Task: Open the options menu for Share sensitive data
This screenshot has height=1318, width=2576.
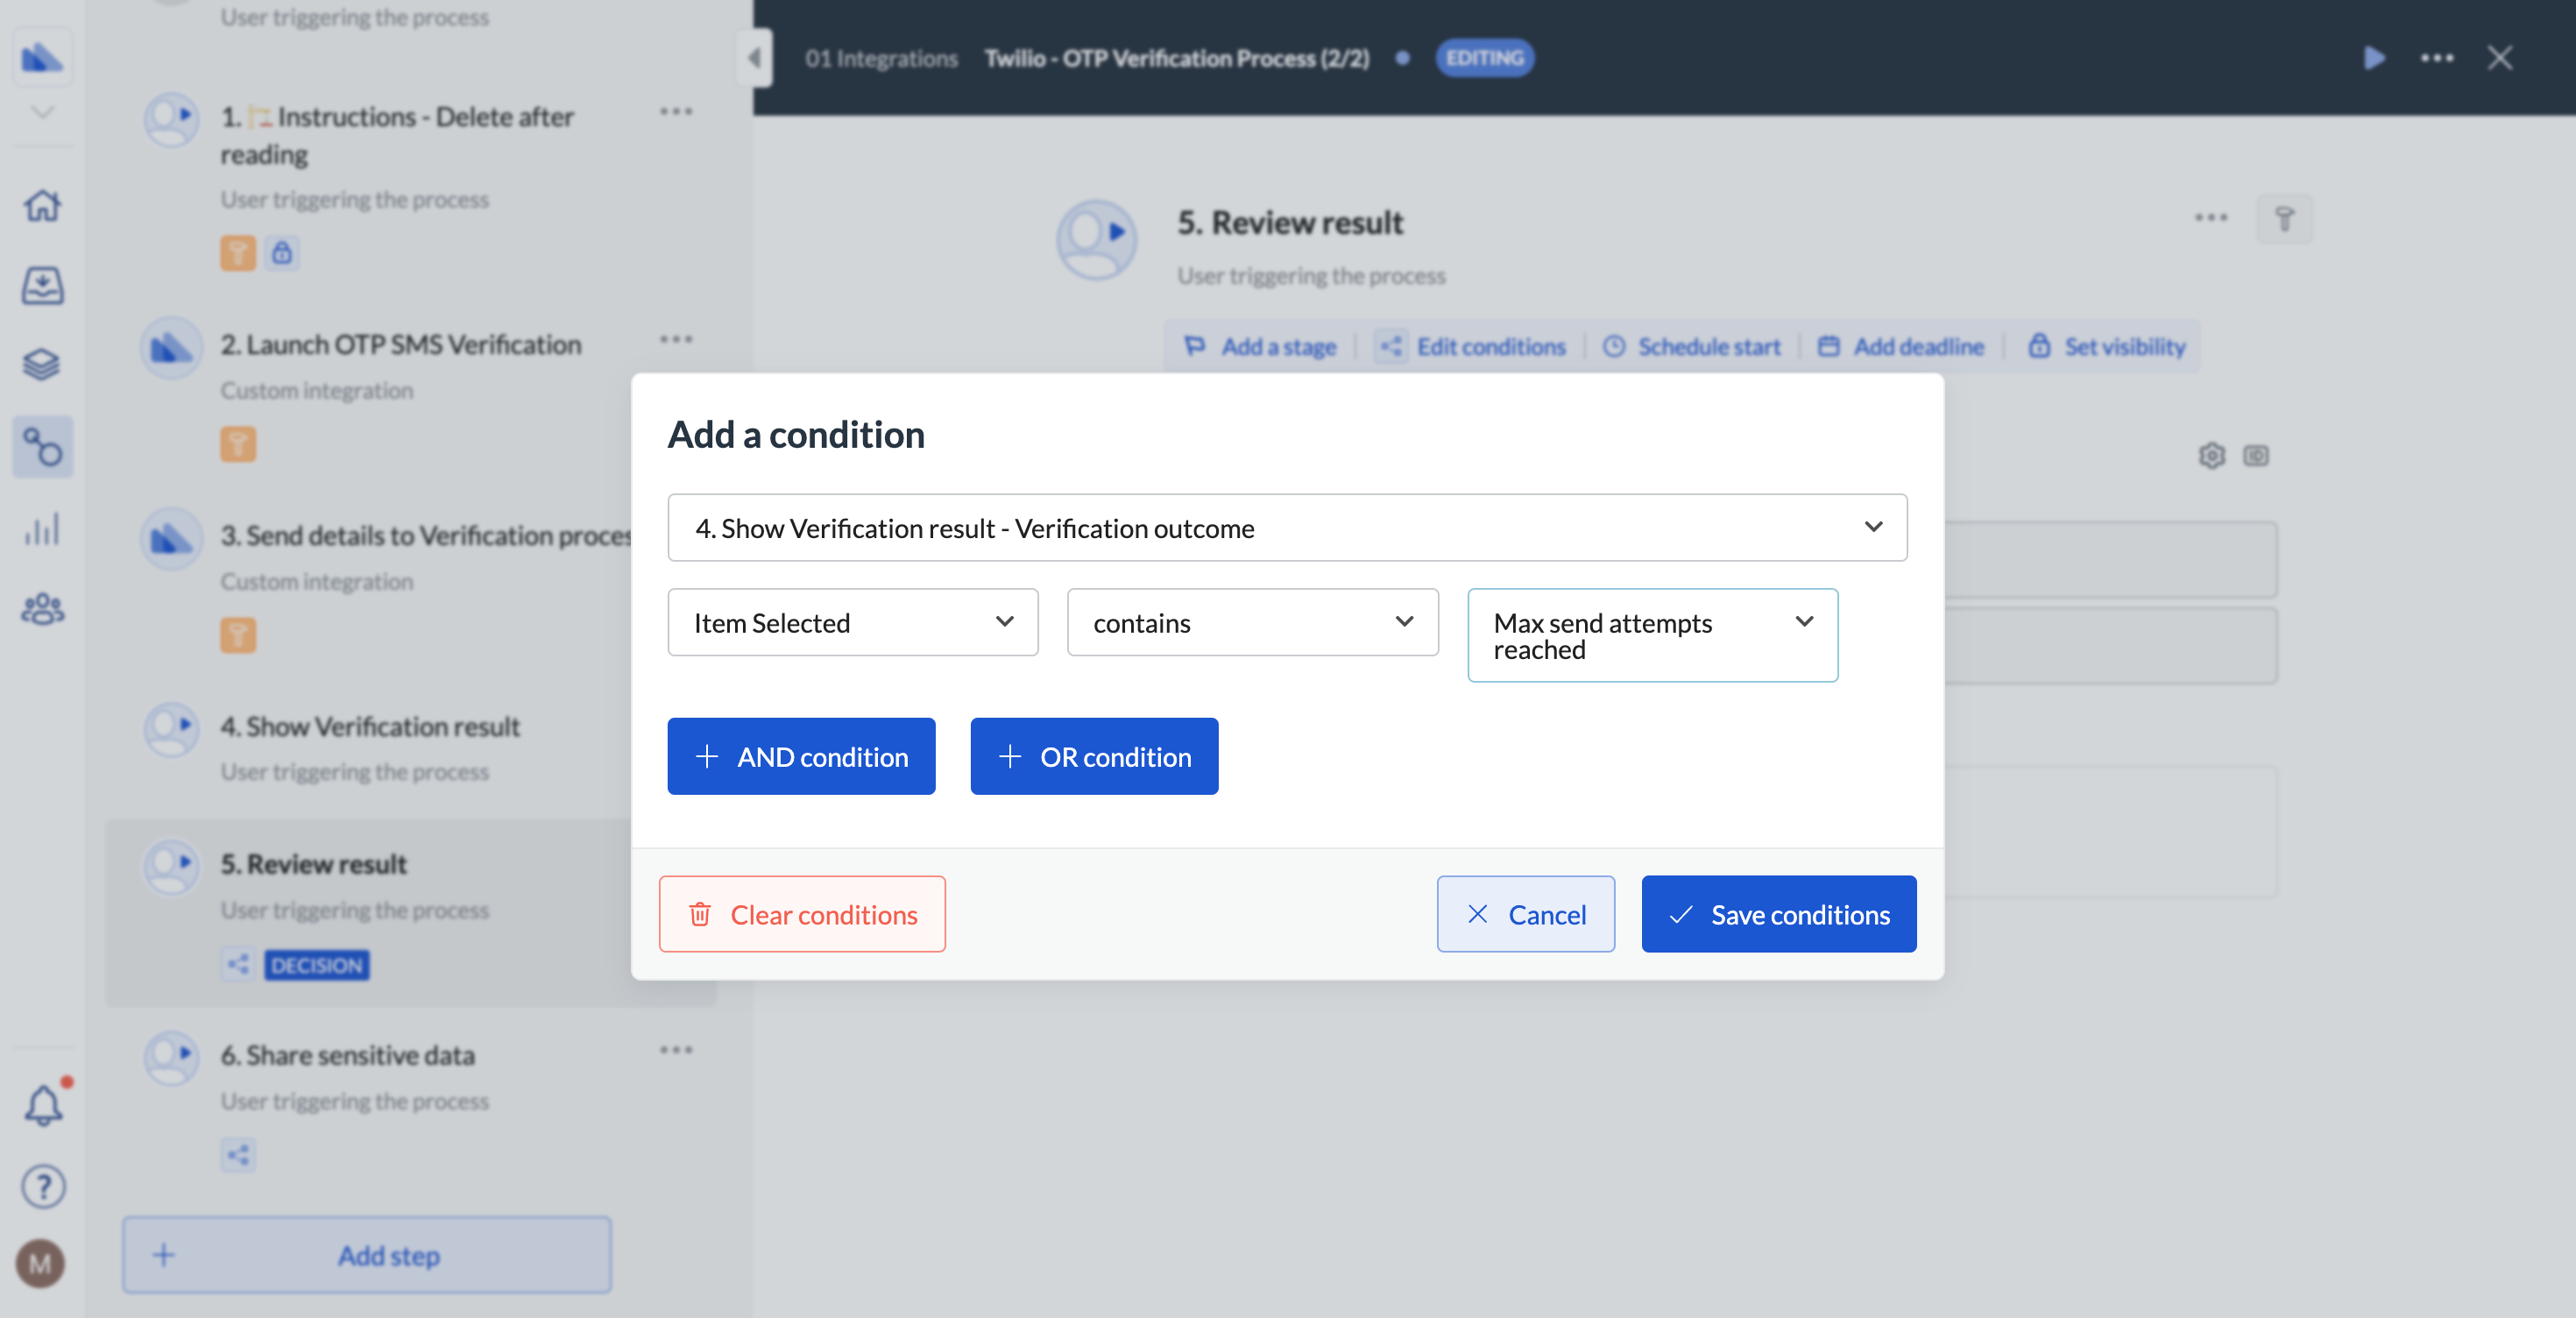Action: [678, 1049]
